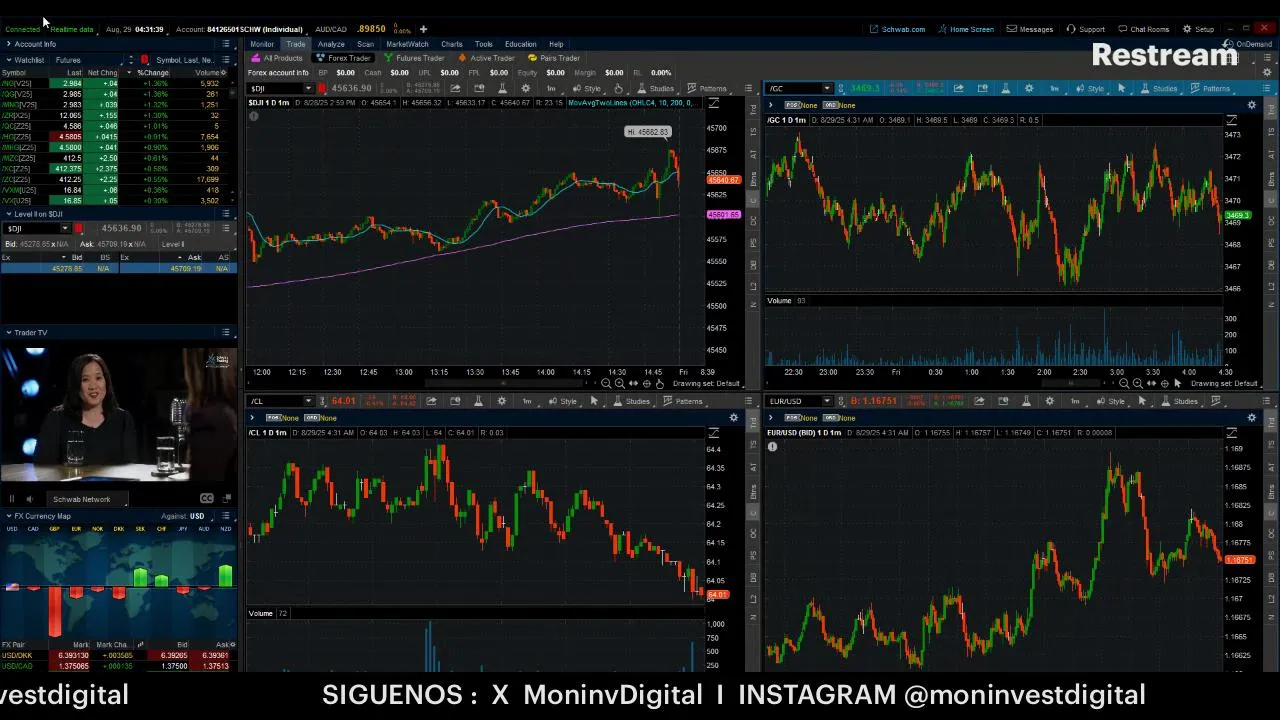Screen dimensions: 1280x720
Task: Open /CL chart Studies menu
Action: tap(631, 401)
